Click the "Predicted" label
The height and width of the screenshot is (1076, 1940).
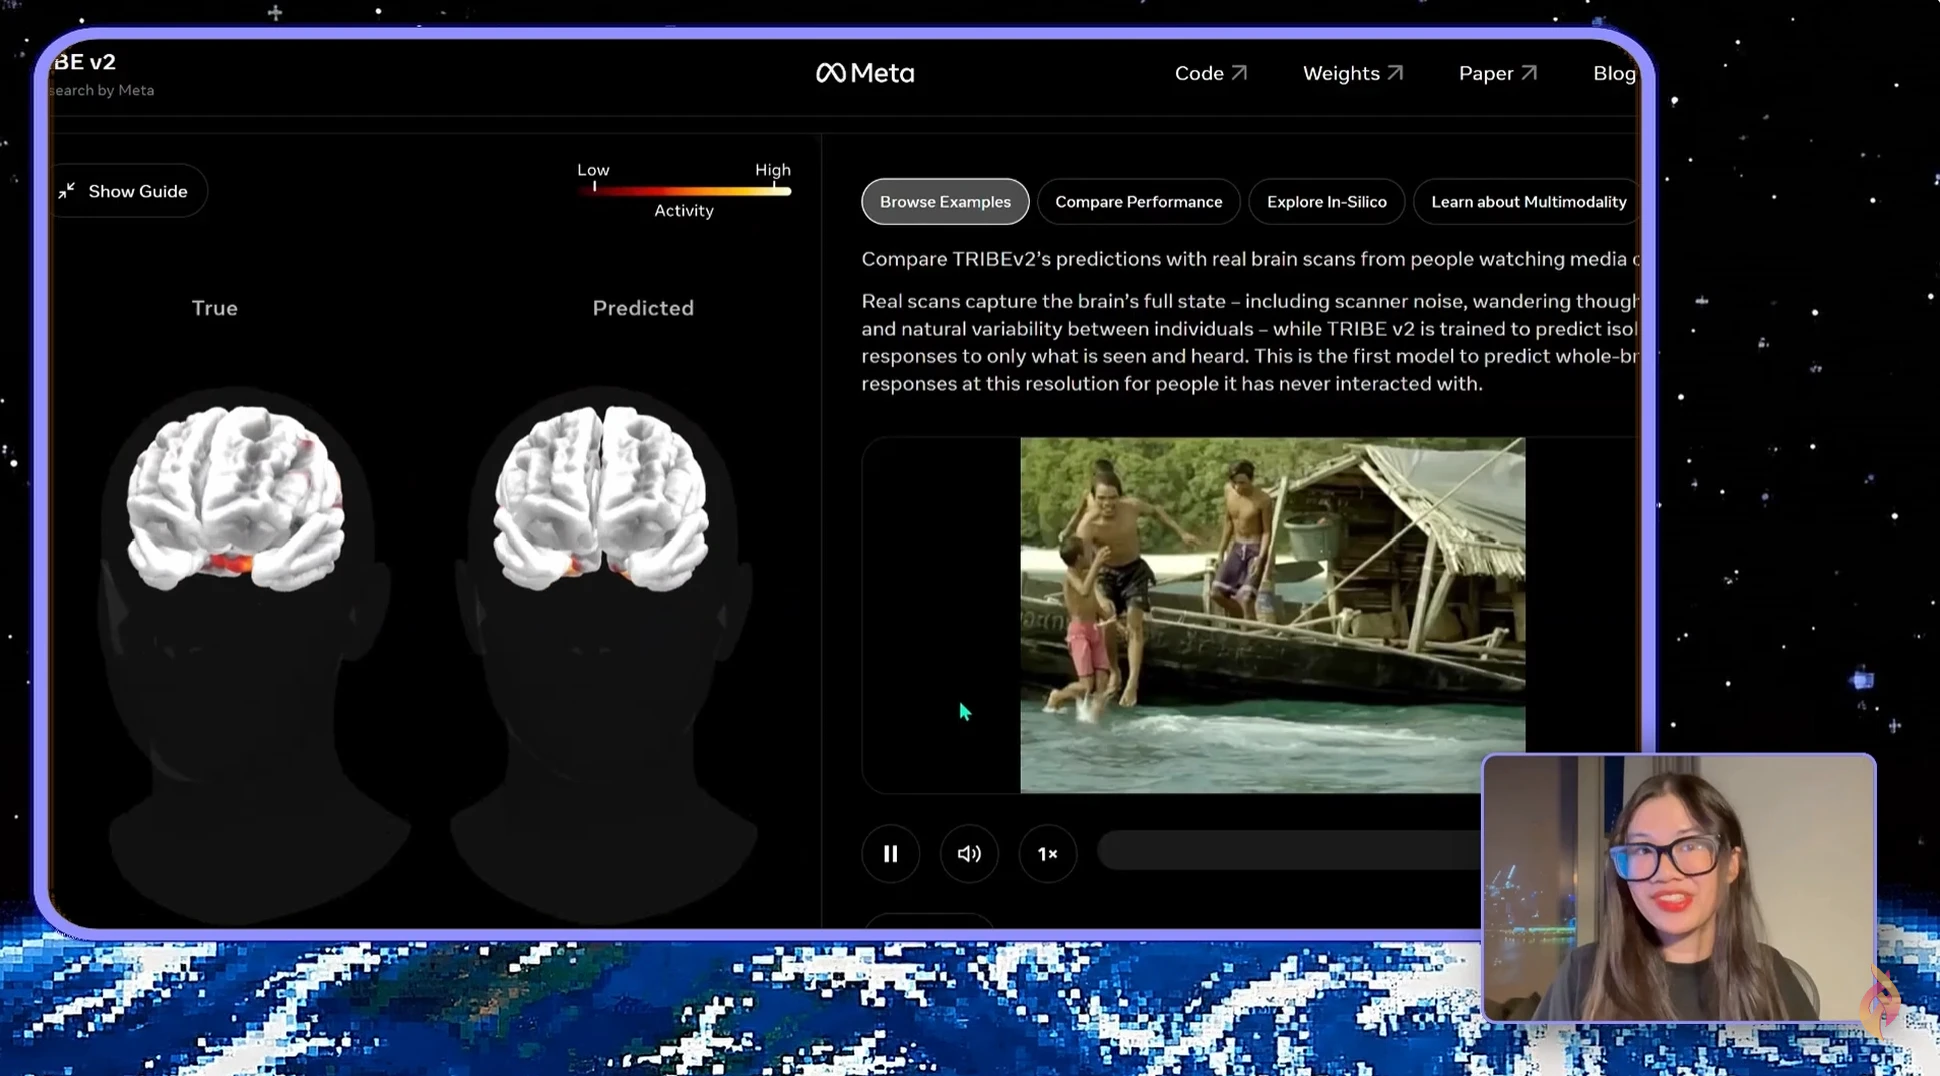pos(643,308)
